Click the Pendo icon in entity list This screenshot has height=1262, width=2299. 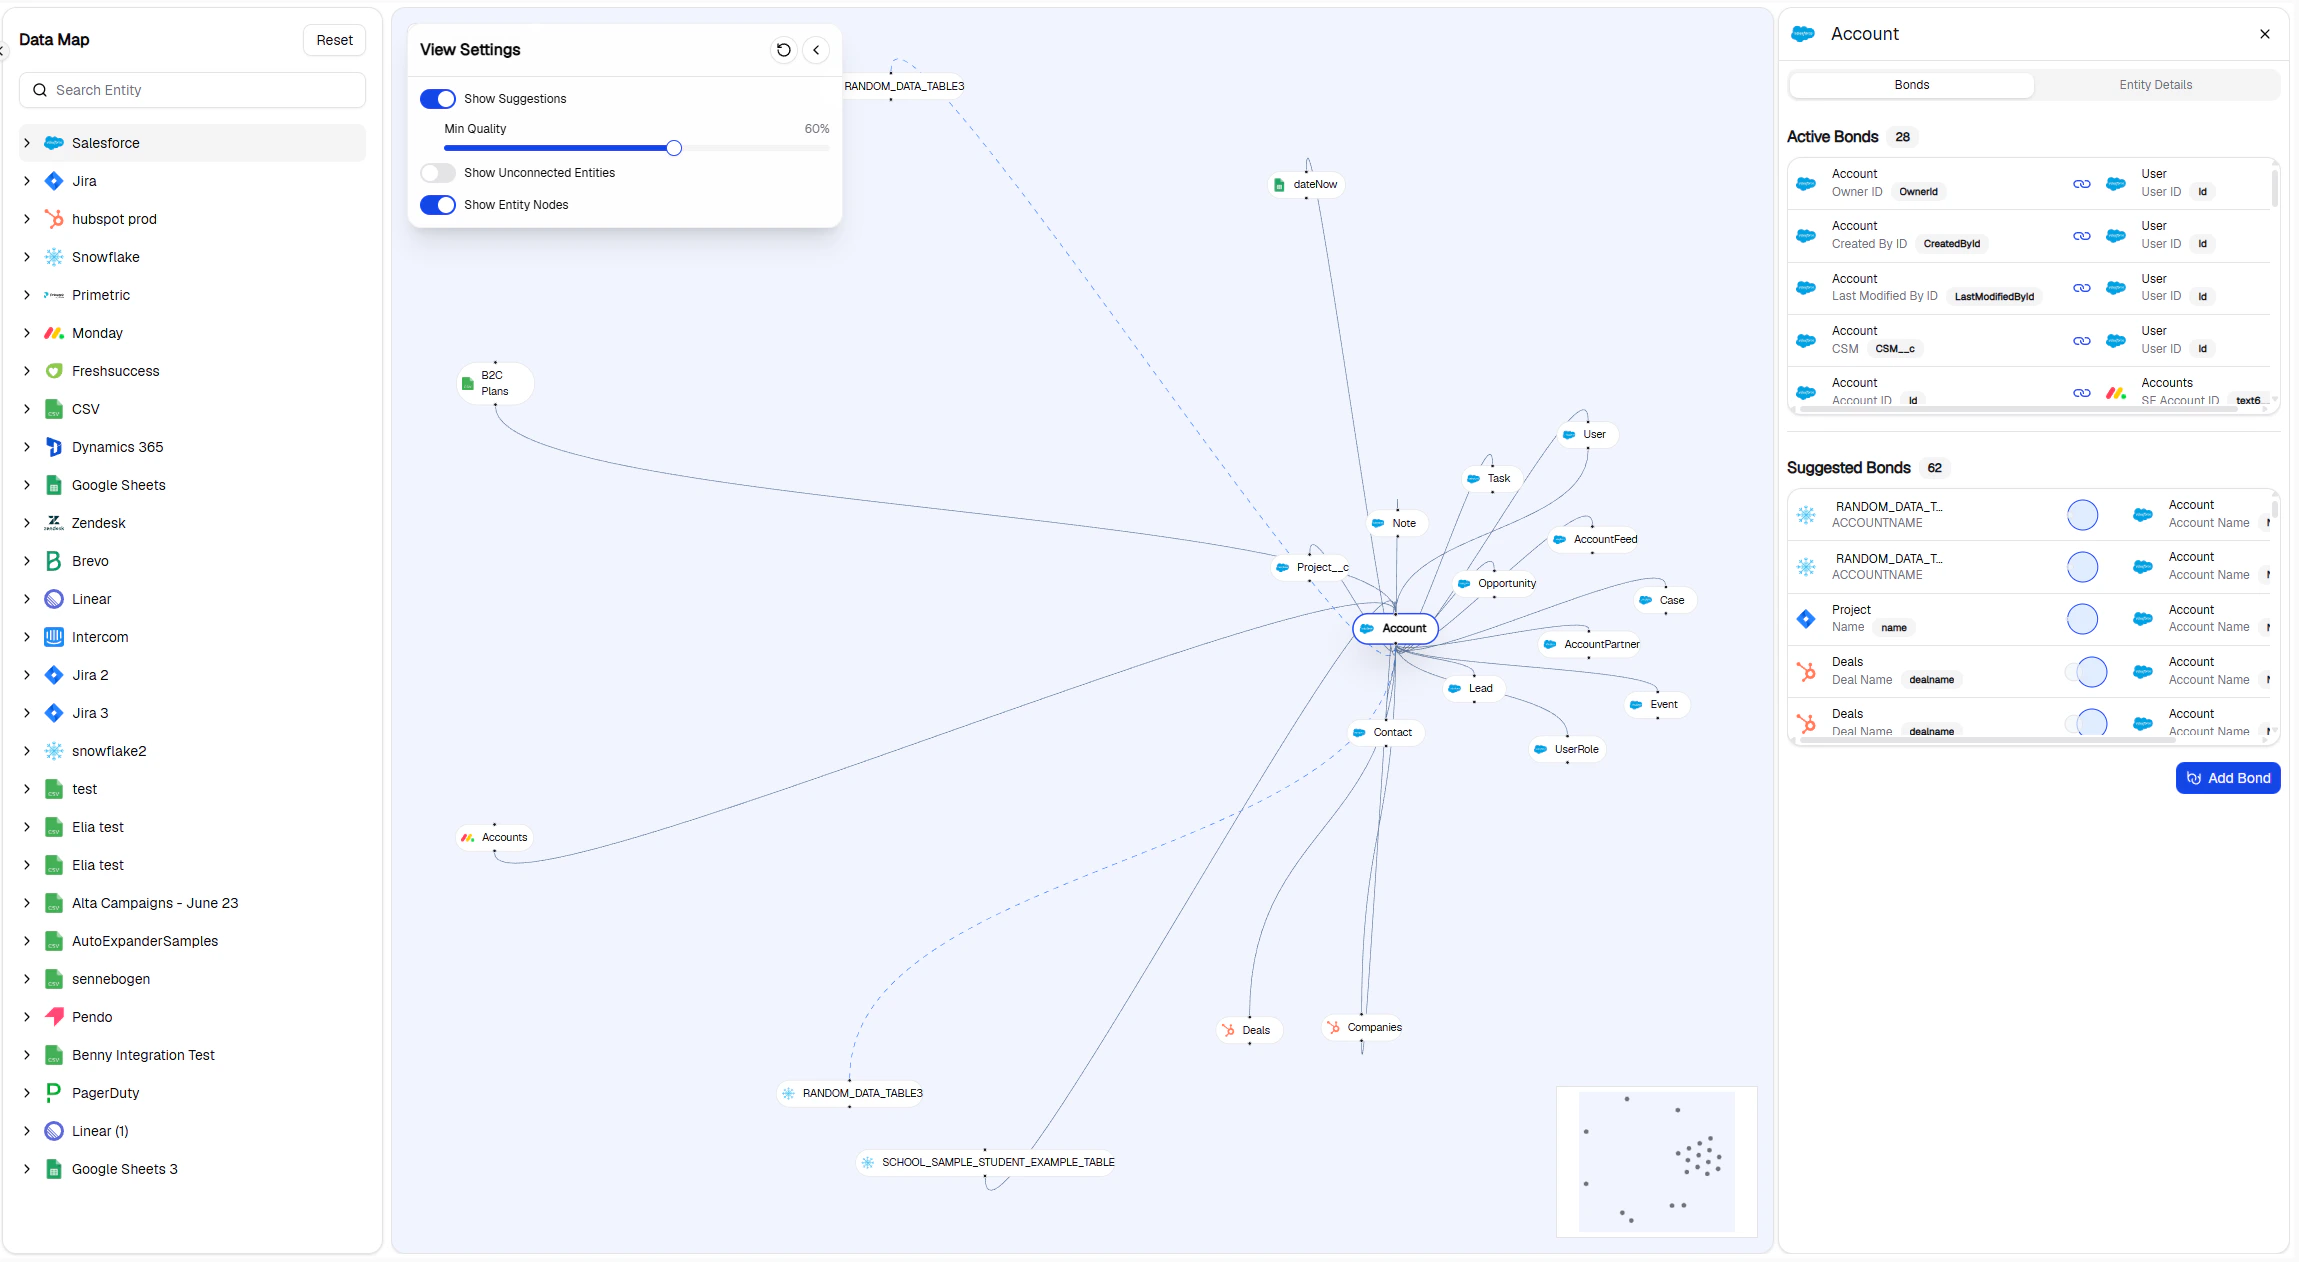coord(54,1017)
